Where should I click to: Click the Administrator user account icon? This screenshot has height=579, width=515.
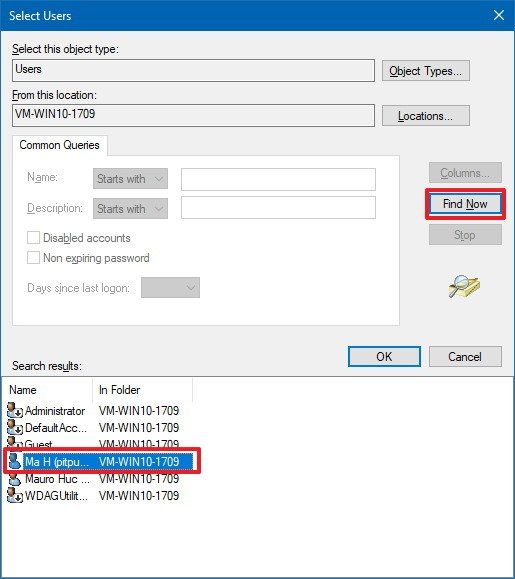(x=15, y=410)
